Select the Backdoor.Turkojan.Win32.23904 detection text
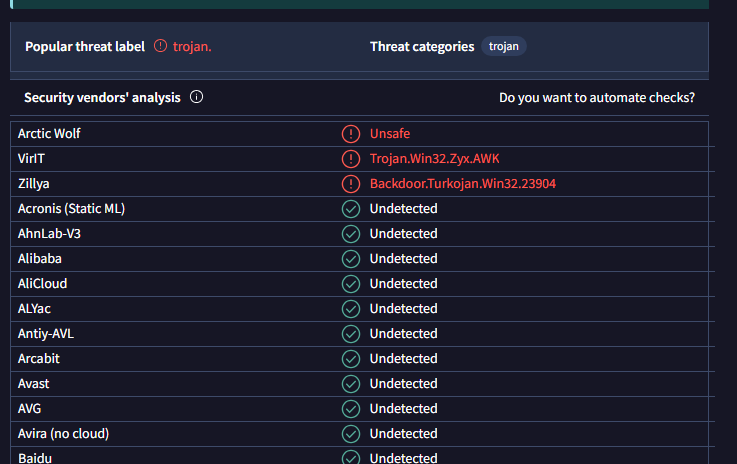This screenshot has height=464, width=737. [463, 183]
